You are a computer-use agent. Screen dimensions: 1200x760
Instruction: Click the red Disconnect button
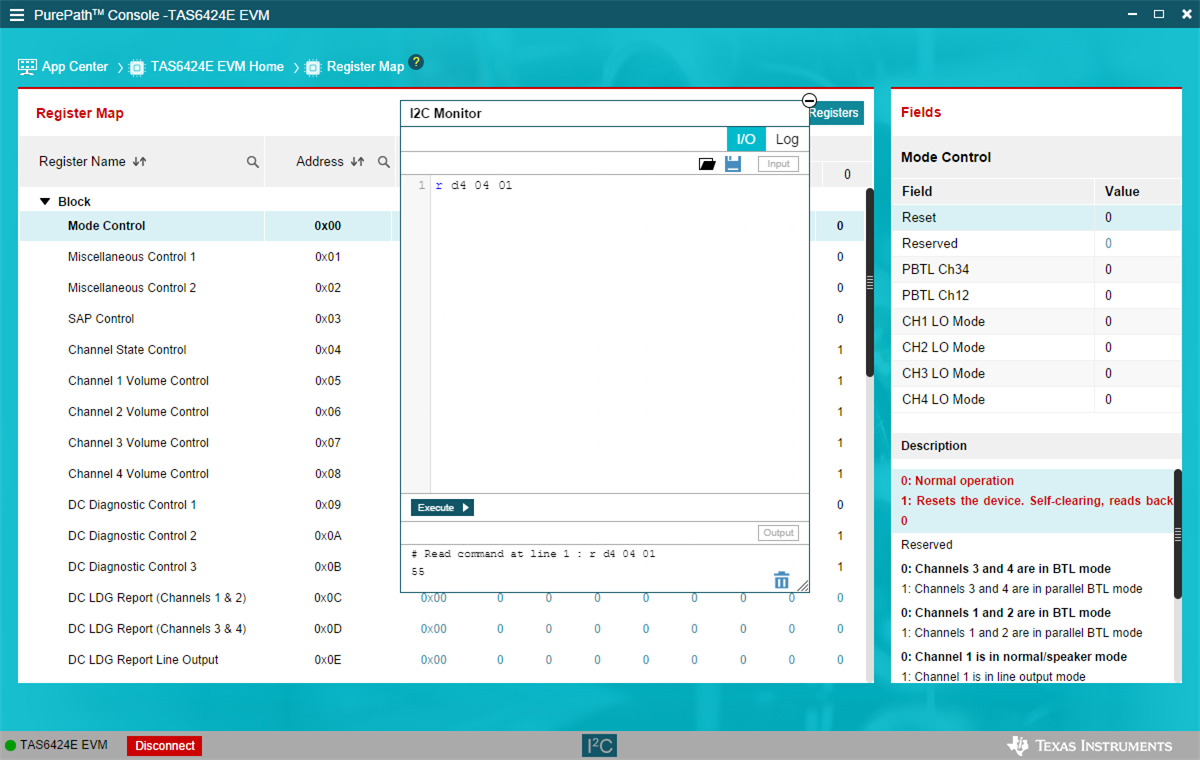[x=164, y=745]
